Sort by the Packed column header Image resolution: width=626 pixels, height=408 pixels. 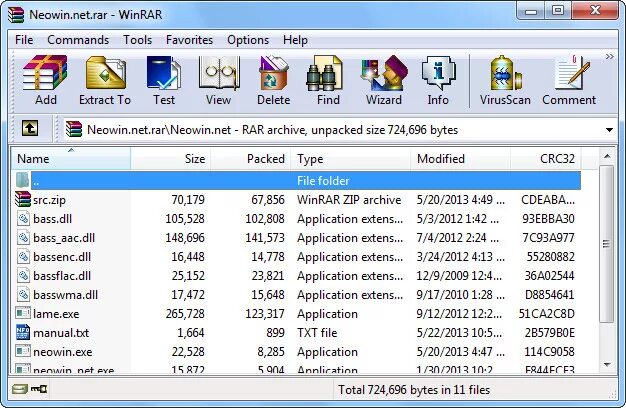pyautogui.click(x=251, y=158)
